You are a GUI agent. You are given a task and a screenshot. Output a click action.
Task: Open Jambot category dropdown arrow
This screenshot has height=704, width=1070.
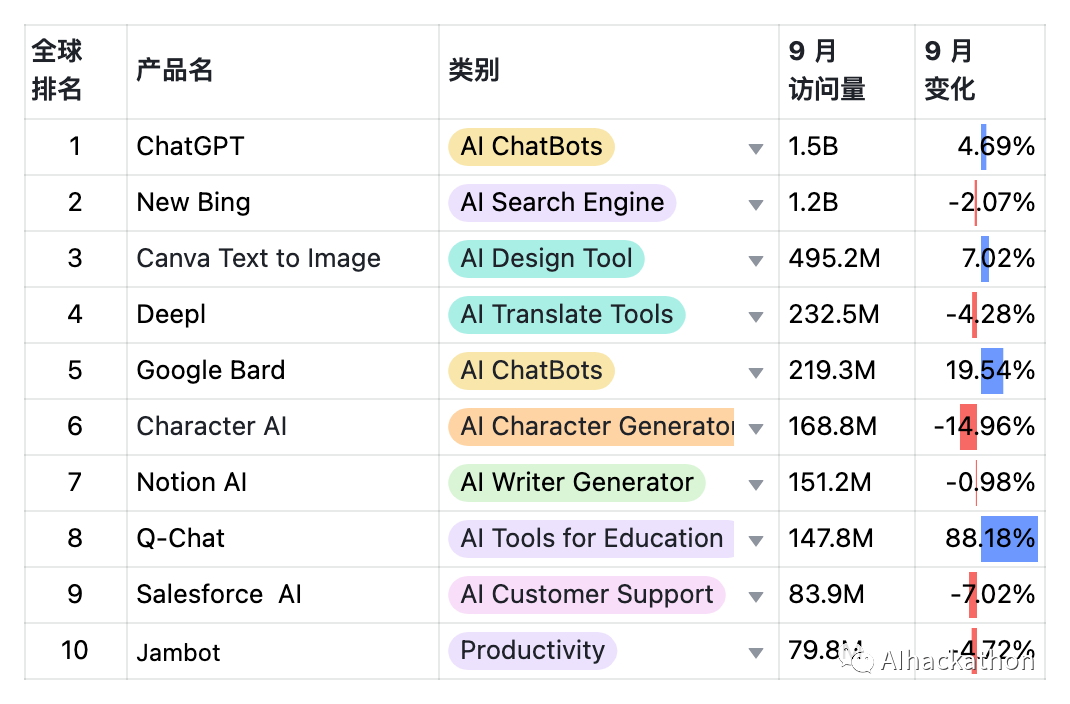[x=756, y=653]
